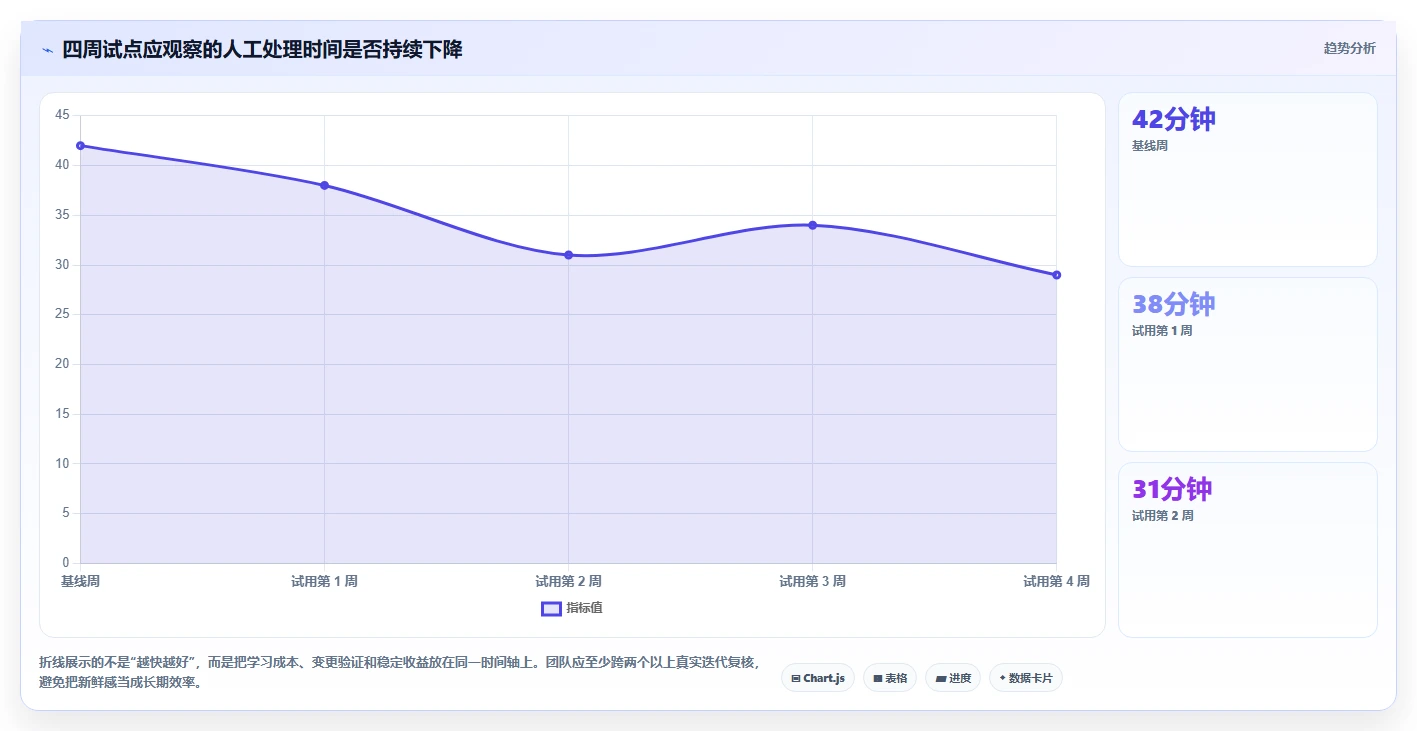Screen dimensions: 1417x731
Task: Open the 38分钟 试用第 1 周 card
Action: (x=1248, y=365)
